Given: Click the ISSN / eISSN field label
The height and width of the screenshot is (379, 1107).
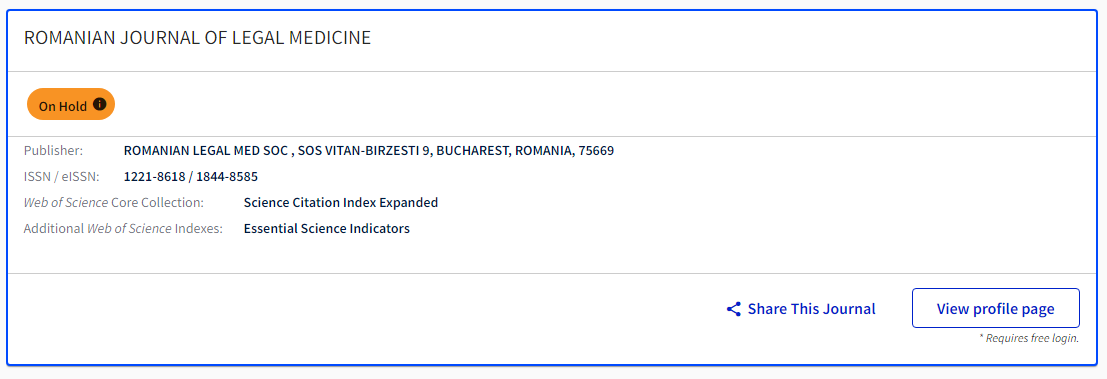Looking at the screenshot, I should (62, 176).
